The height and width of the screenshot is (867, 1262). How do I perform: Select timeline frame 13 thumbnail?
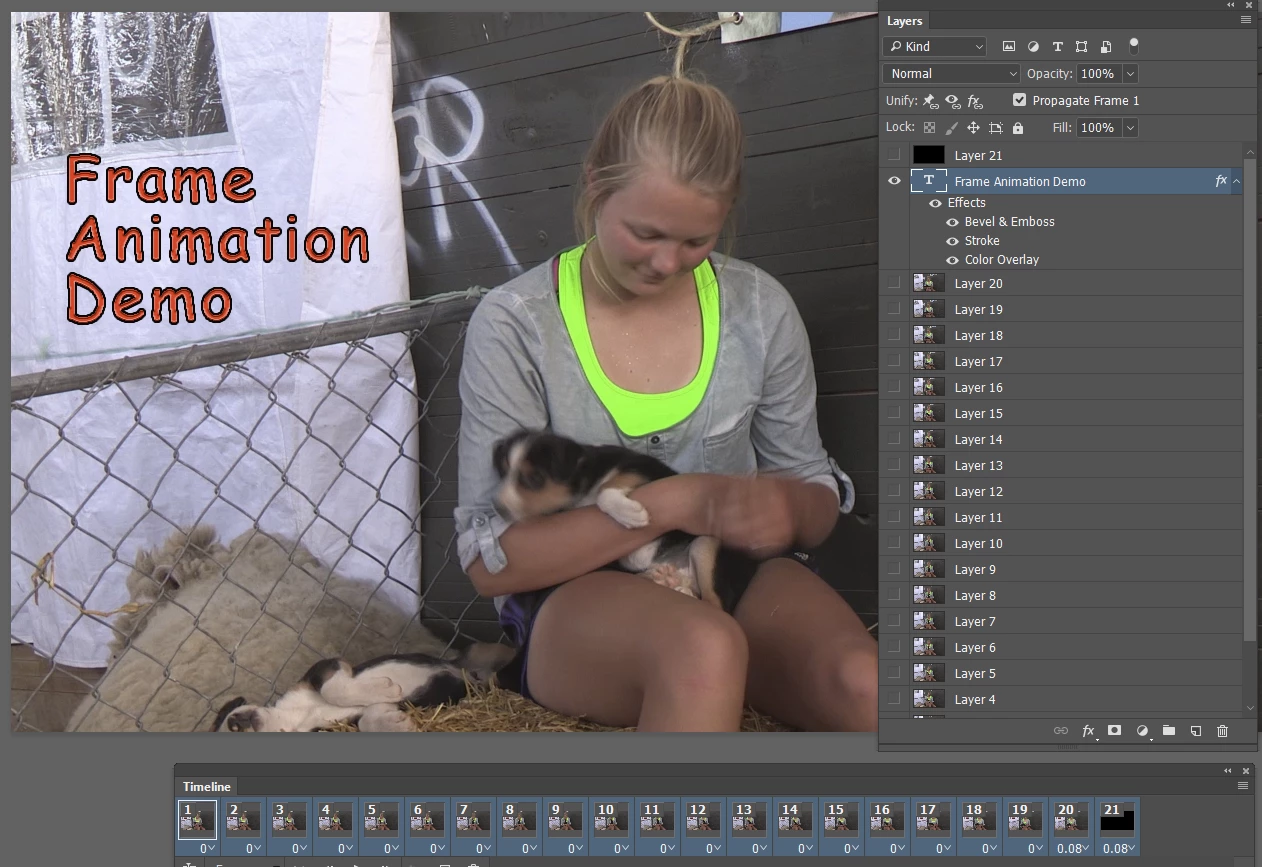click(x=750, y=819)
